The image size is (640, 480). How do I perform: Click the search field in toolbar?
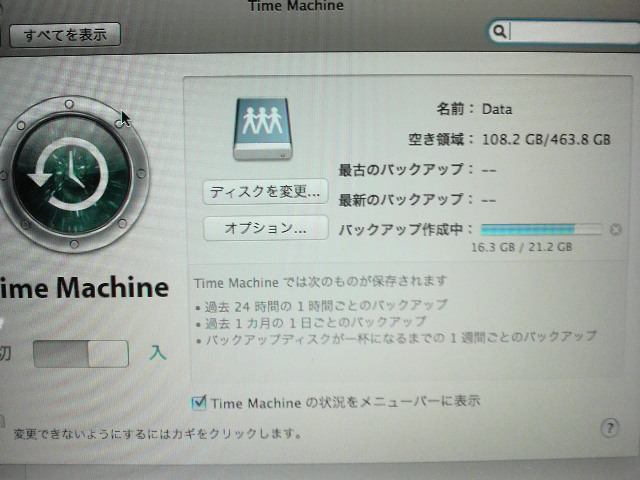point(565,31)
